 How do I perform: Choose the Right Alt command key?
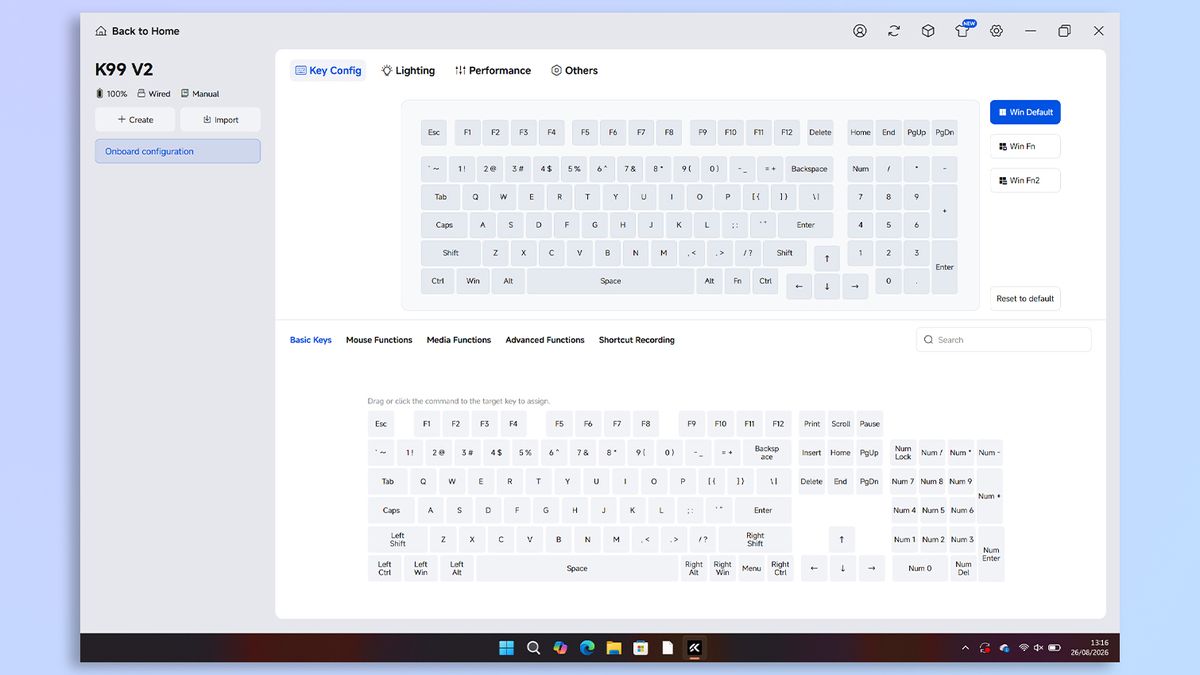(694, 568)
